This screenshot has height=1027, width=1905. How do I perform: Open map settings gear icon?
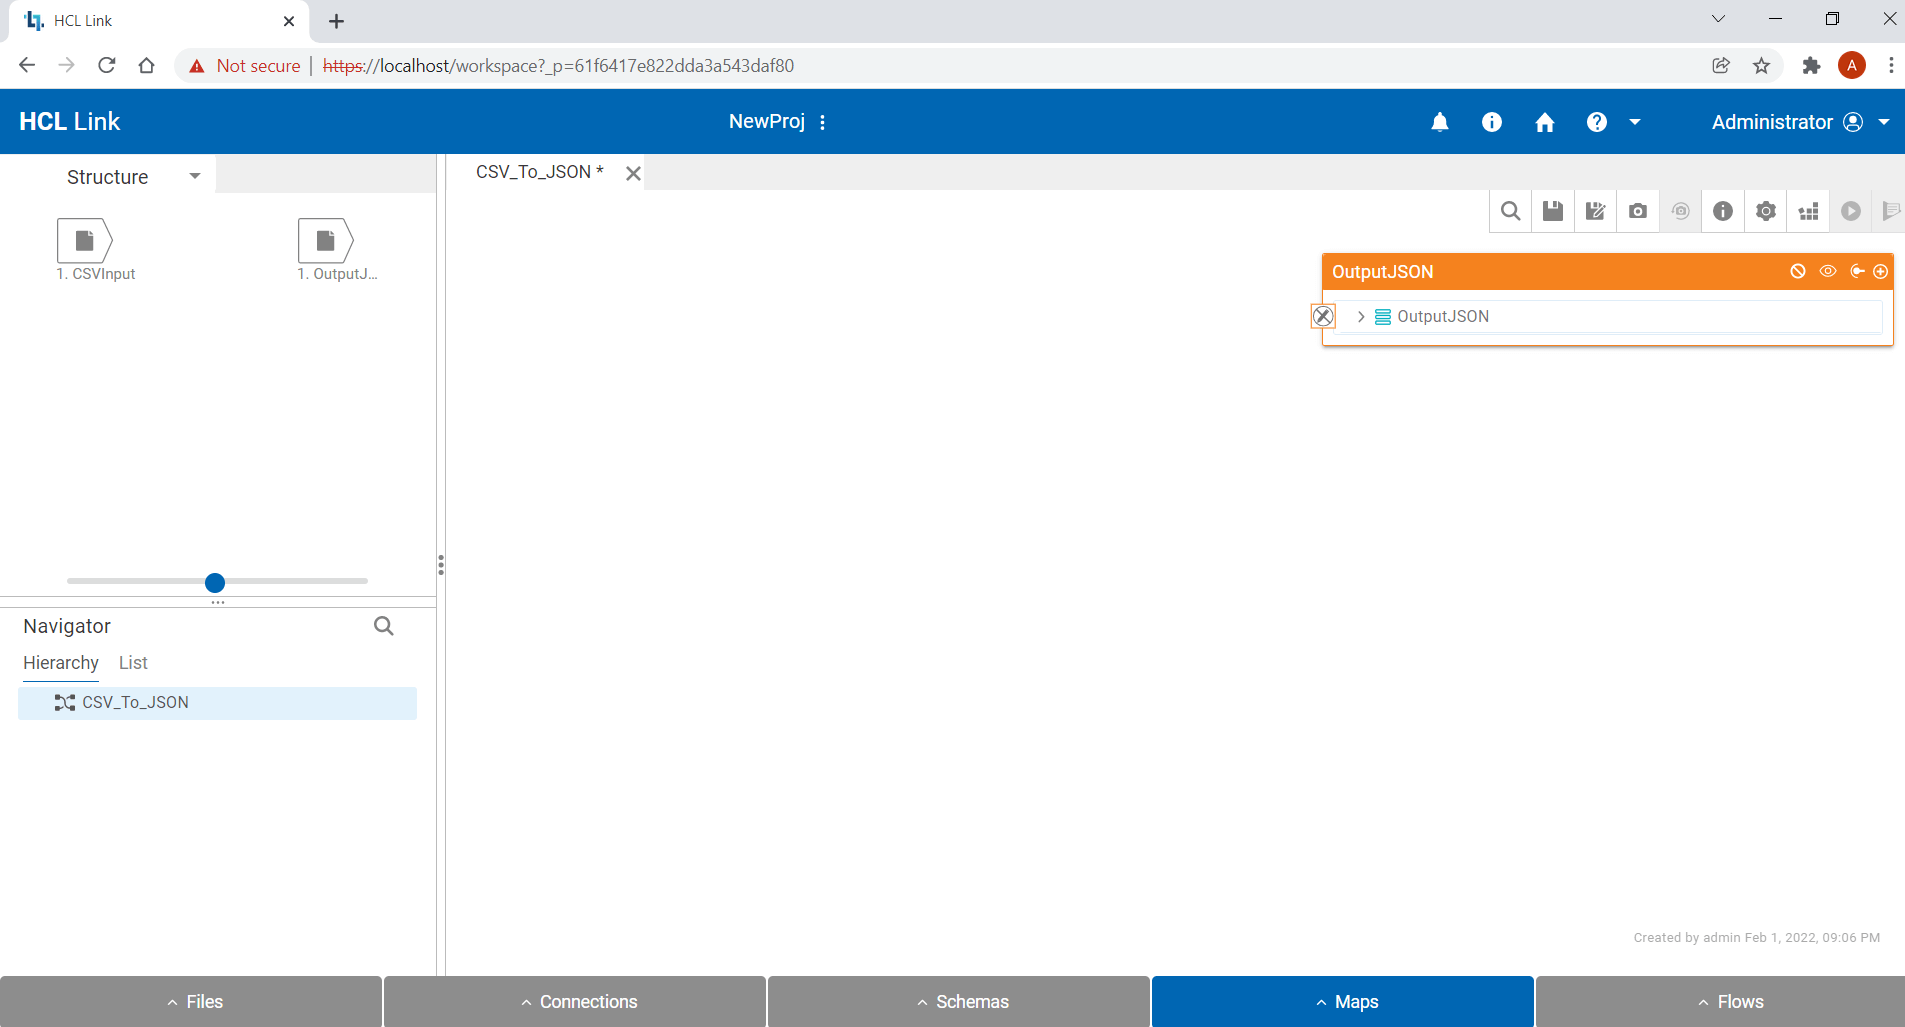click(x=1767, y=211)
